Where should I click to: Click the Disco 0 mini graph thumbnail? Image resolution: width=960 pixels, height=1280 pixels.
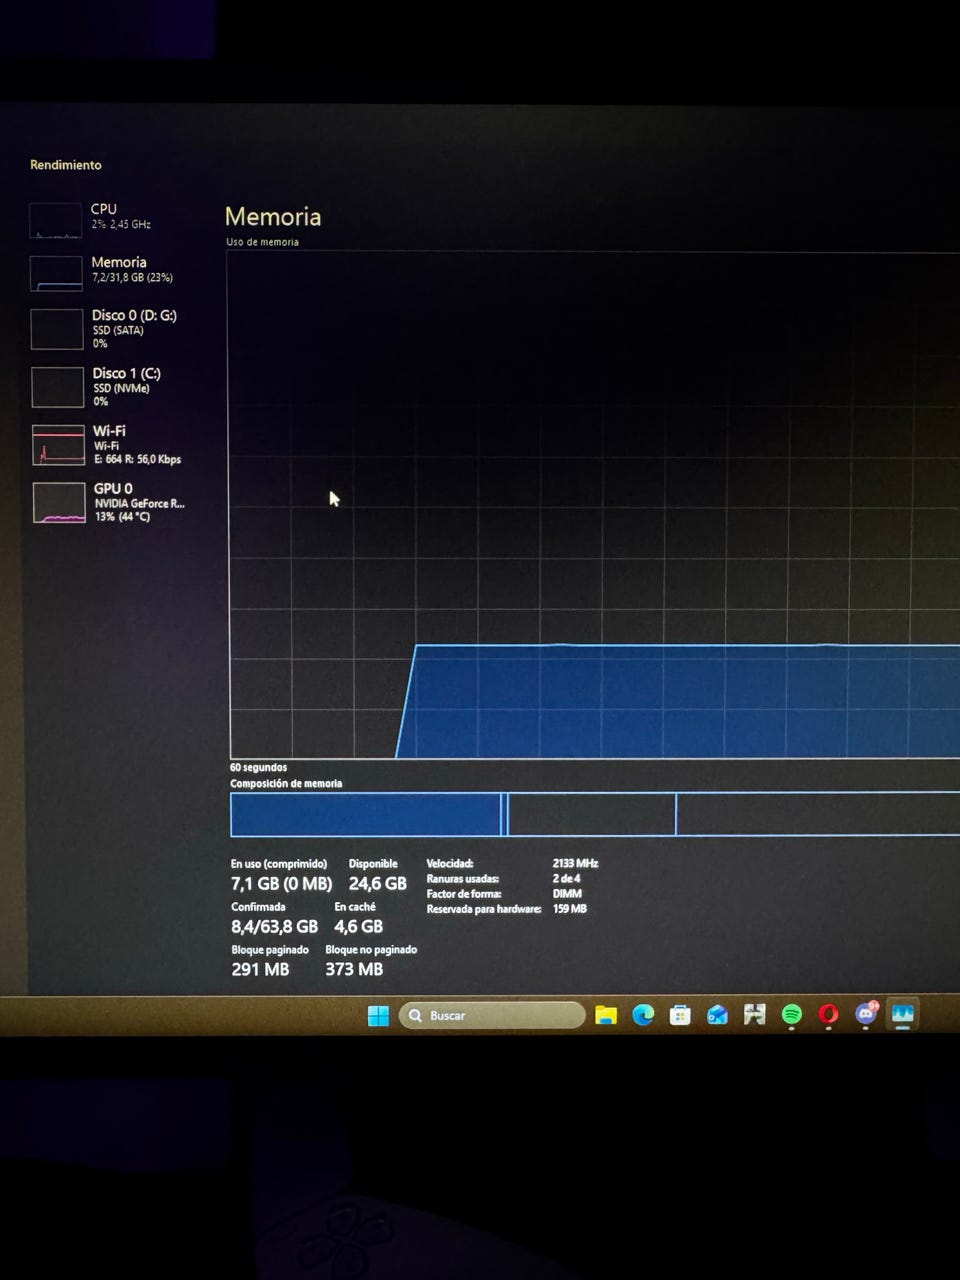(x=57, y=329)
